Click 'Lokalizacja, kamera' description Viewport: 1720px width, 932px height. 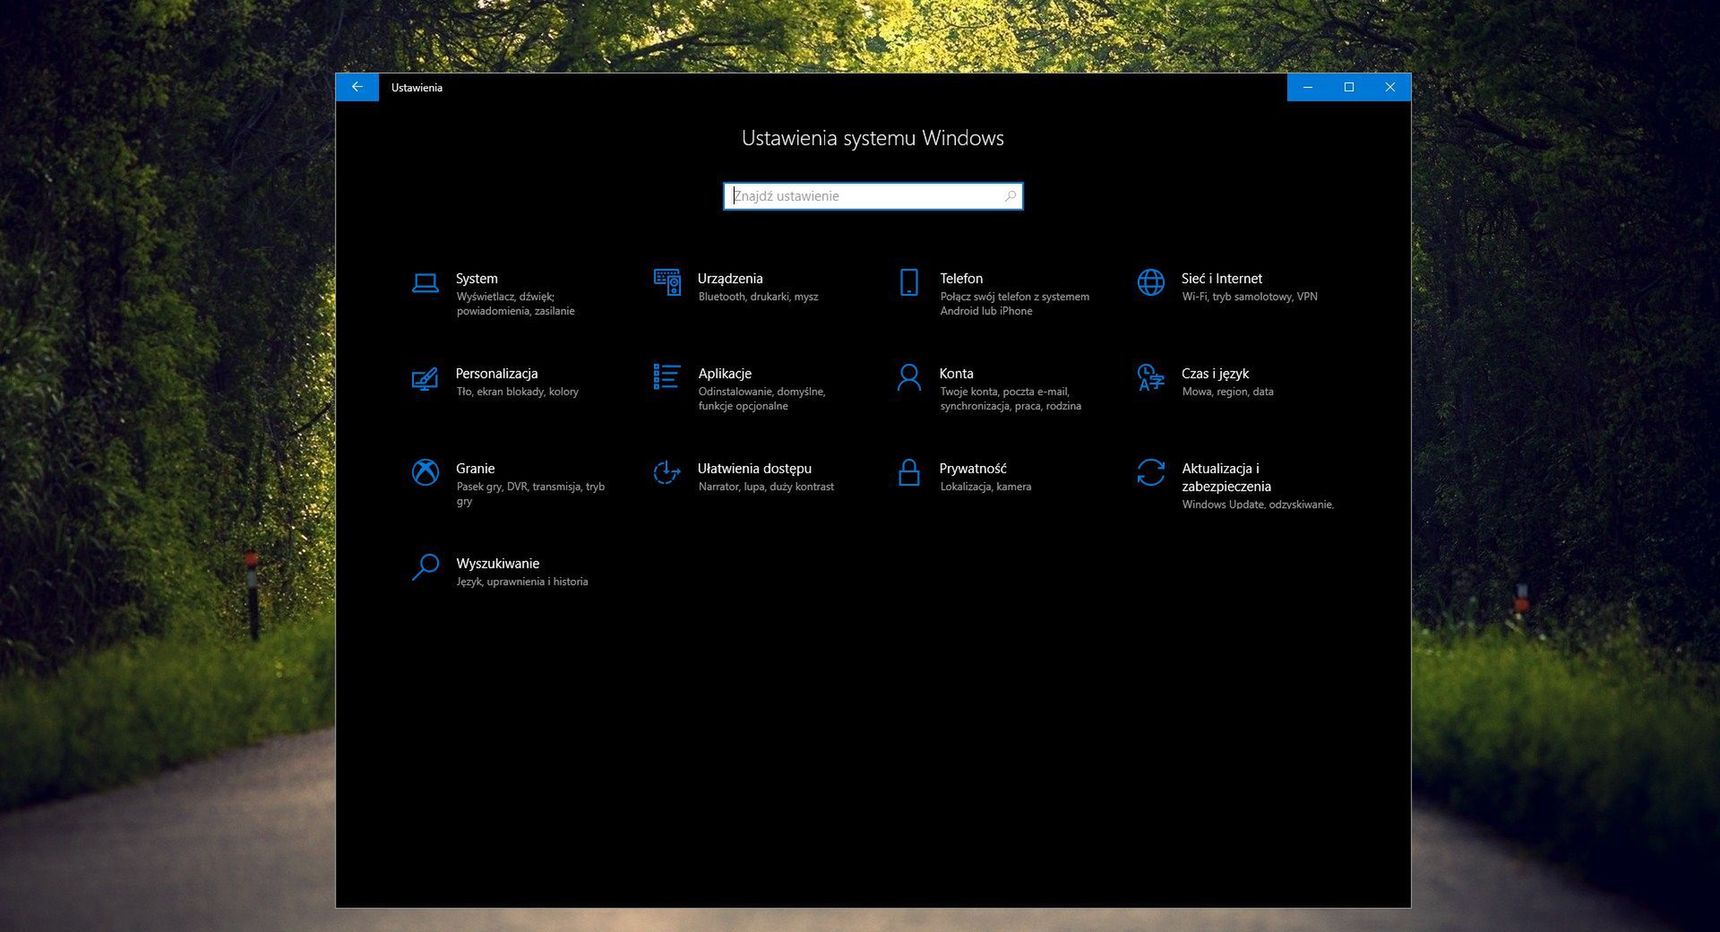pyautogui.click(x=986, y=487)
